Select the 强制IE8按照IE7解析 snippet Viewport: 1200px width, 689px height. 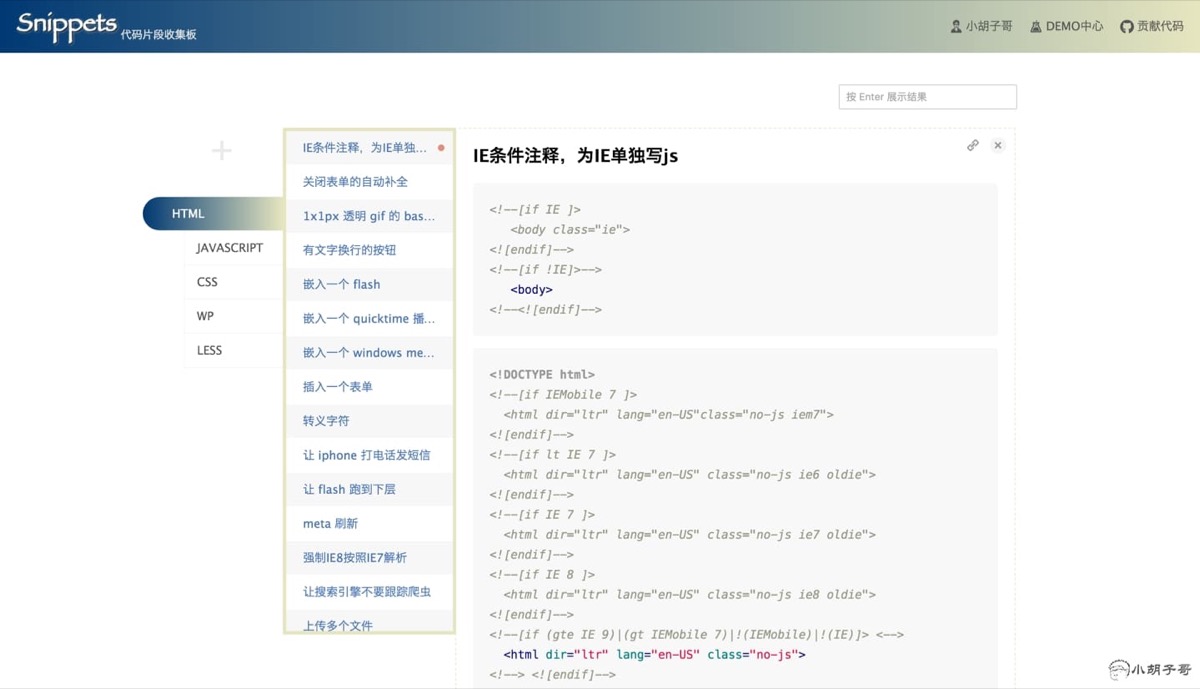[355, 558]
